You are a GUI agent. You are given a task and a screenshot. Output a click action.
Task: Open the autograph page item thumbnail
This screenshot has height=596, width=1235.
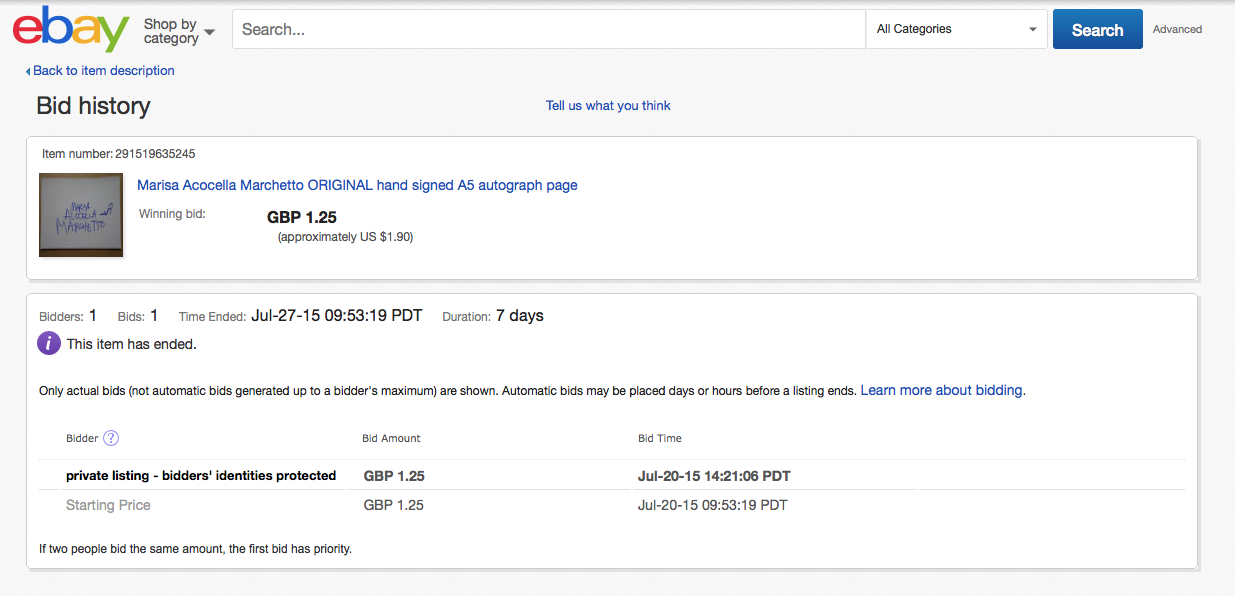pos(81,215)
